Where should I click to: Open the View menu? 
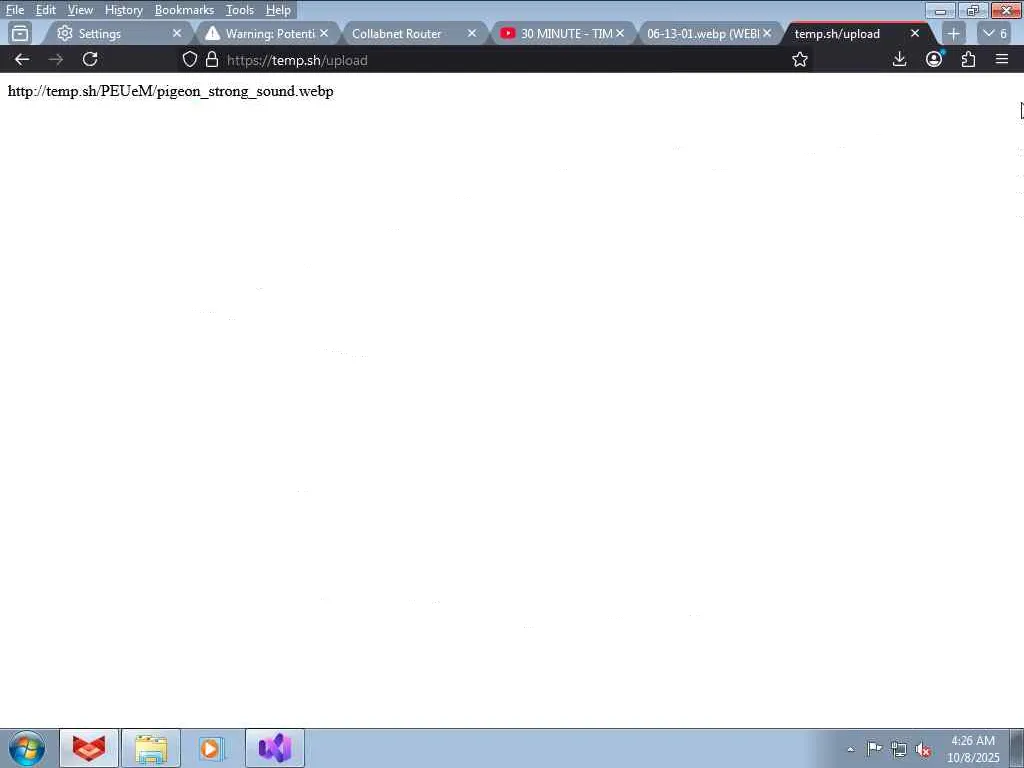coord(80,10)
